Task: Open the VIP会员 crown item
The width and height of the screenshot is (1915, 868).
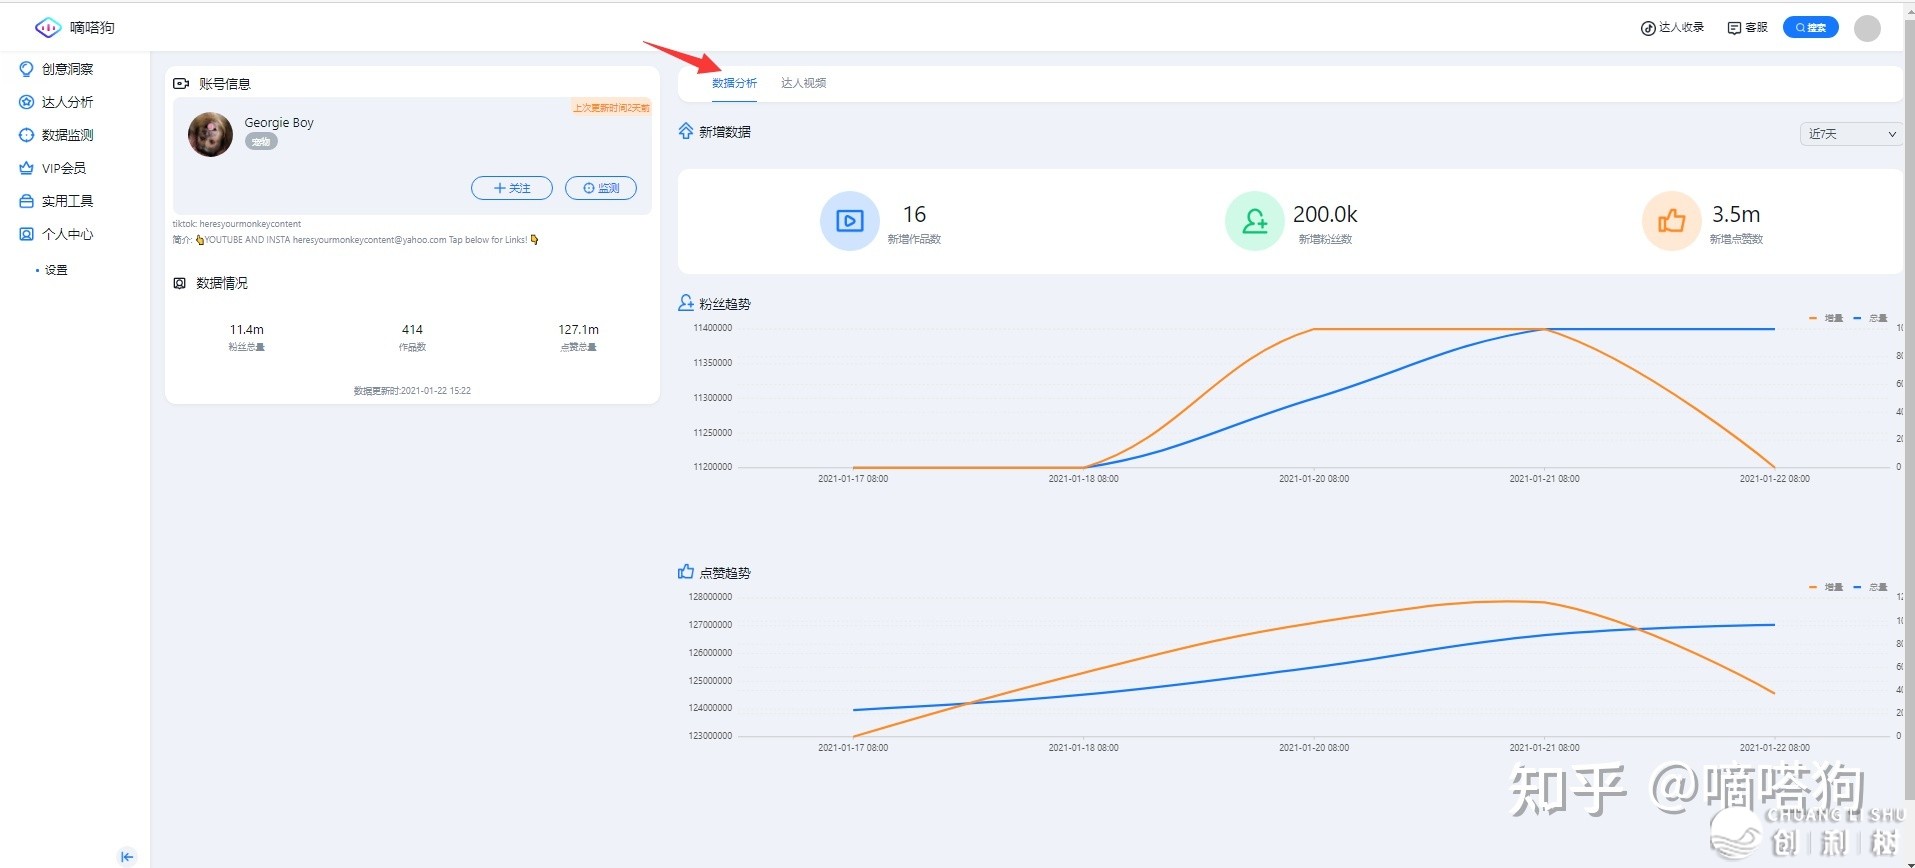Action: point(62,168)
